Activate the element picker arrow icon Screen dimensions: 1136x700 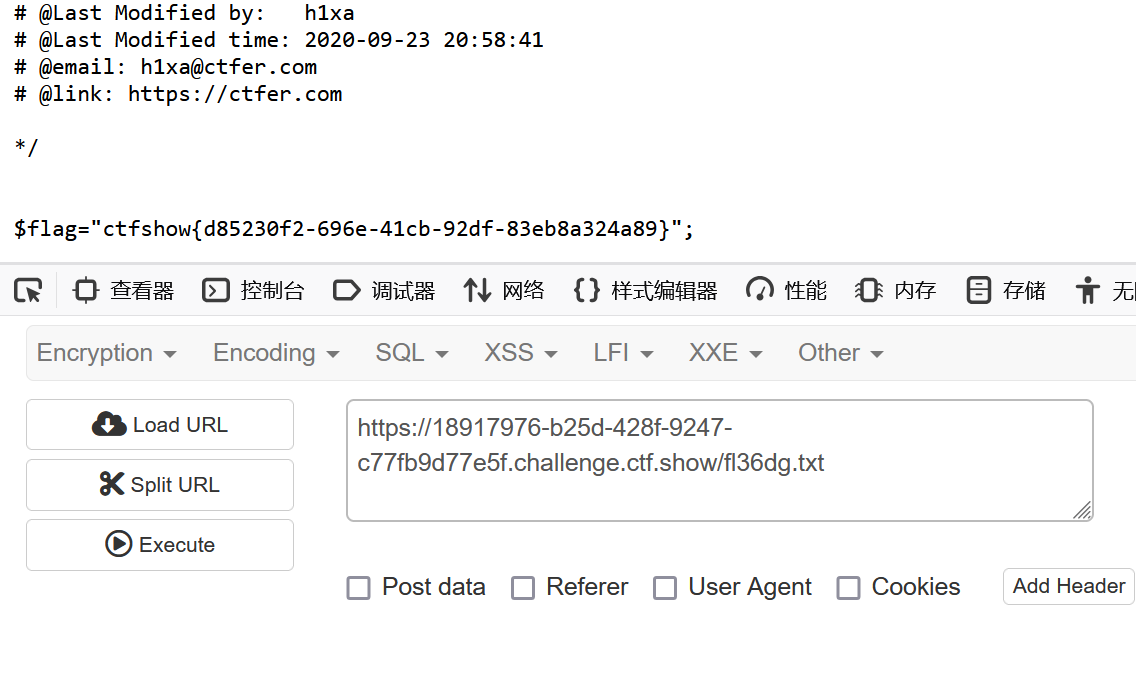point(28,291)
